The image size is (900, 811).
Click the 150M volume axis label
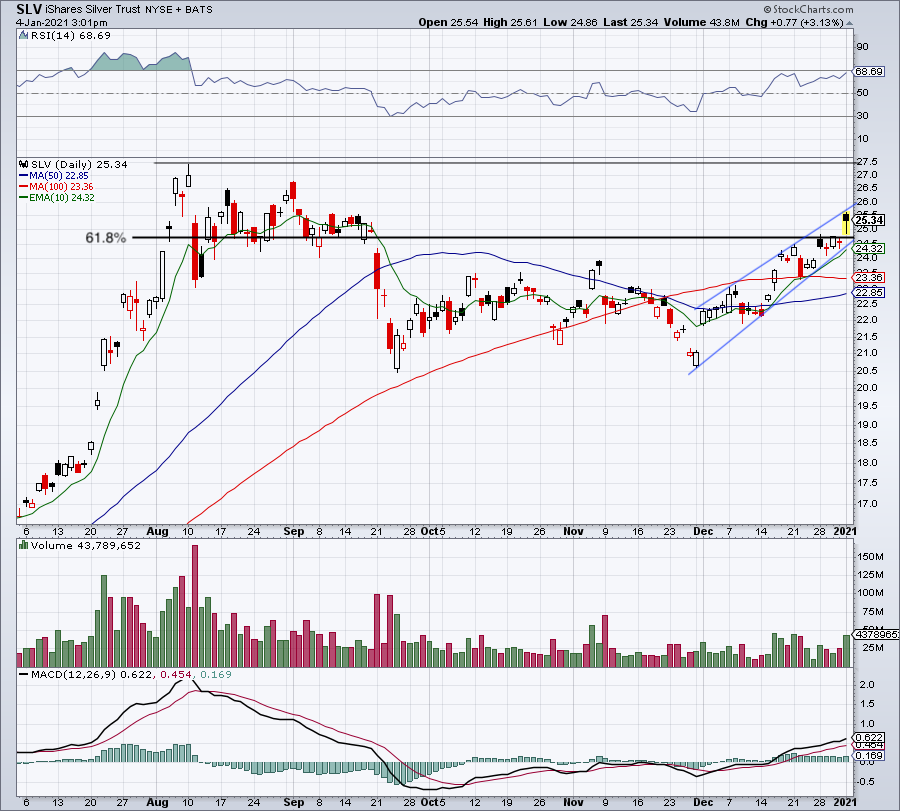(870, 557)
